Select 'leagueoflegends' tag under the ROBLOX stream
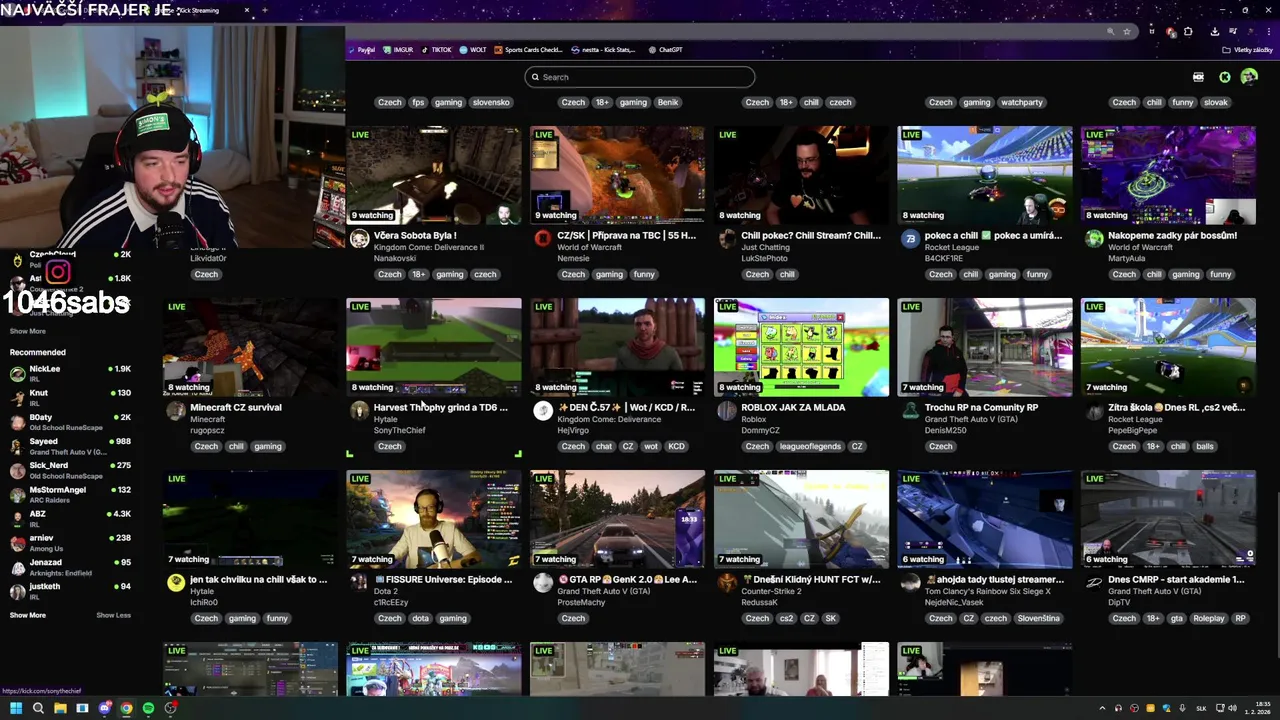Viewport: 1280px width, 720px height. coord(811,446)
